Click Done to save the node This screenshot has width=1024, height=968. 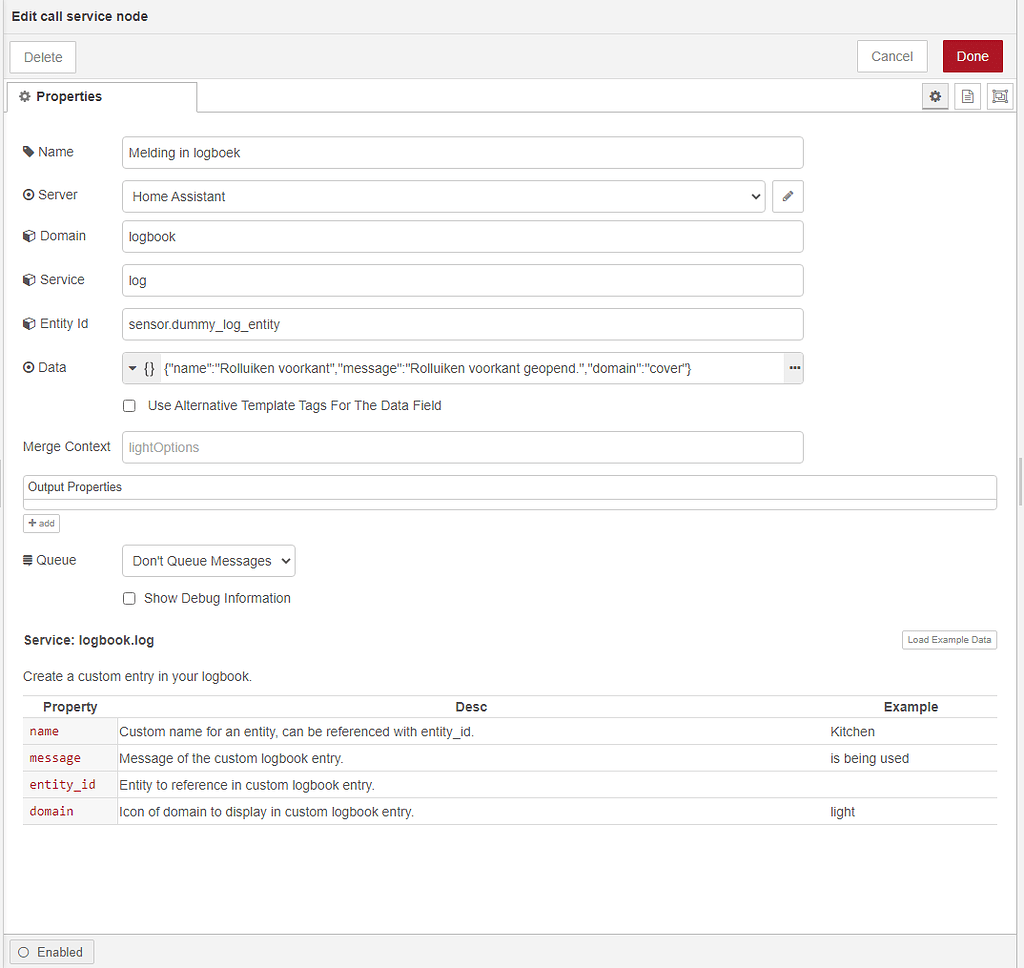(972, 56)
